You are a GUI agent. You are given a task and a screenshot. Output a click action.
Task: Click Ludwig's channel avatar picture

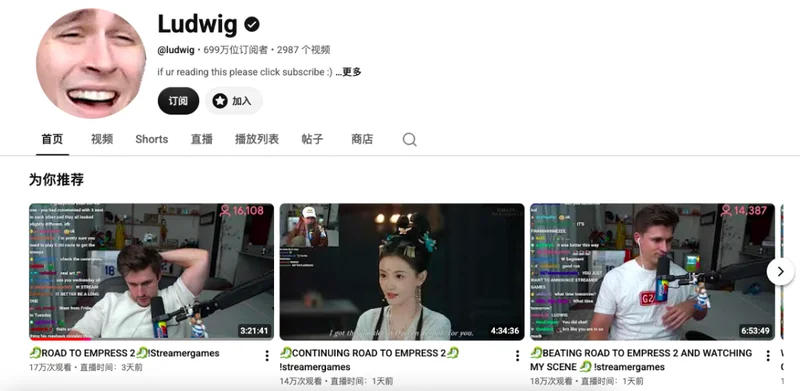[91, 63]
